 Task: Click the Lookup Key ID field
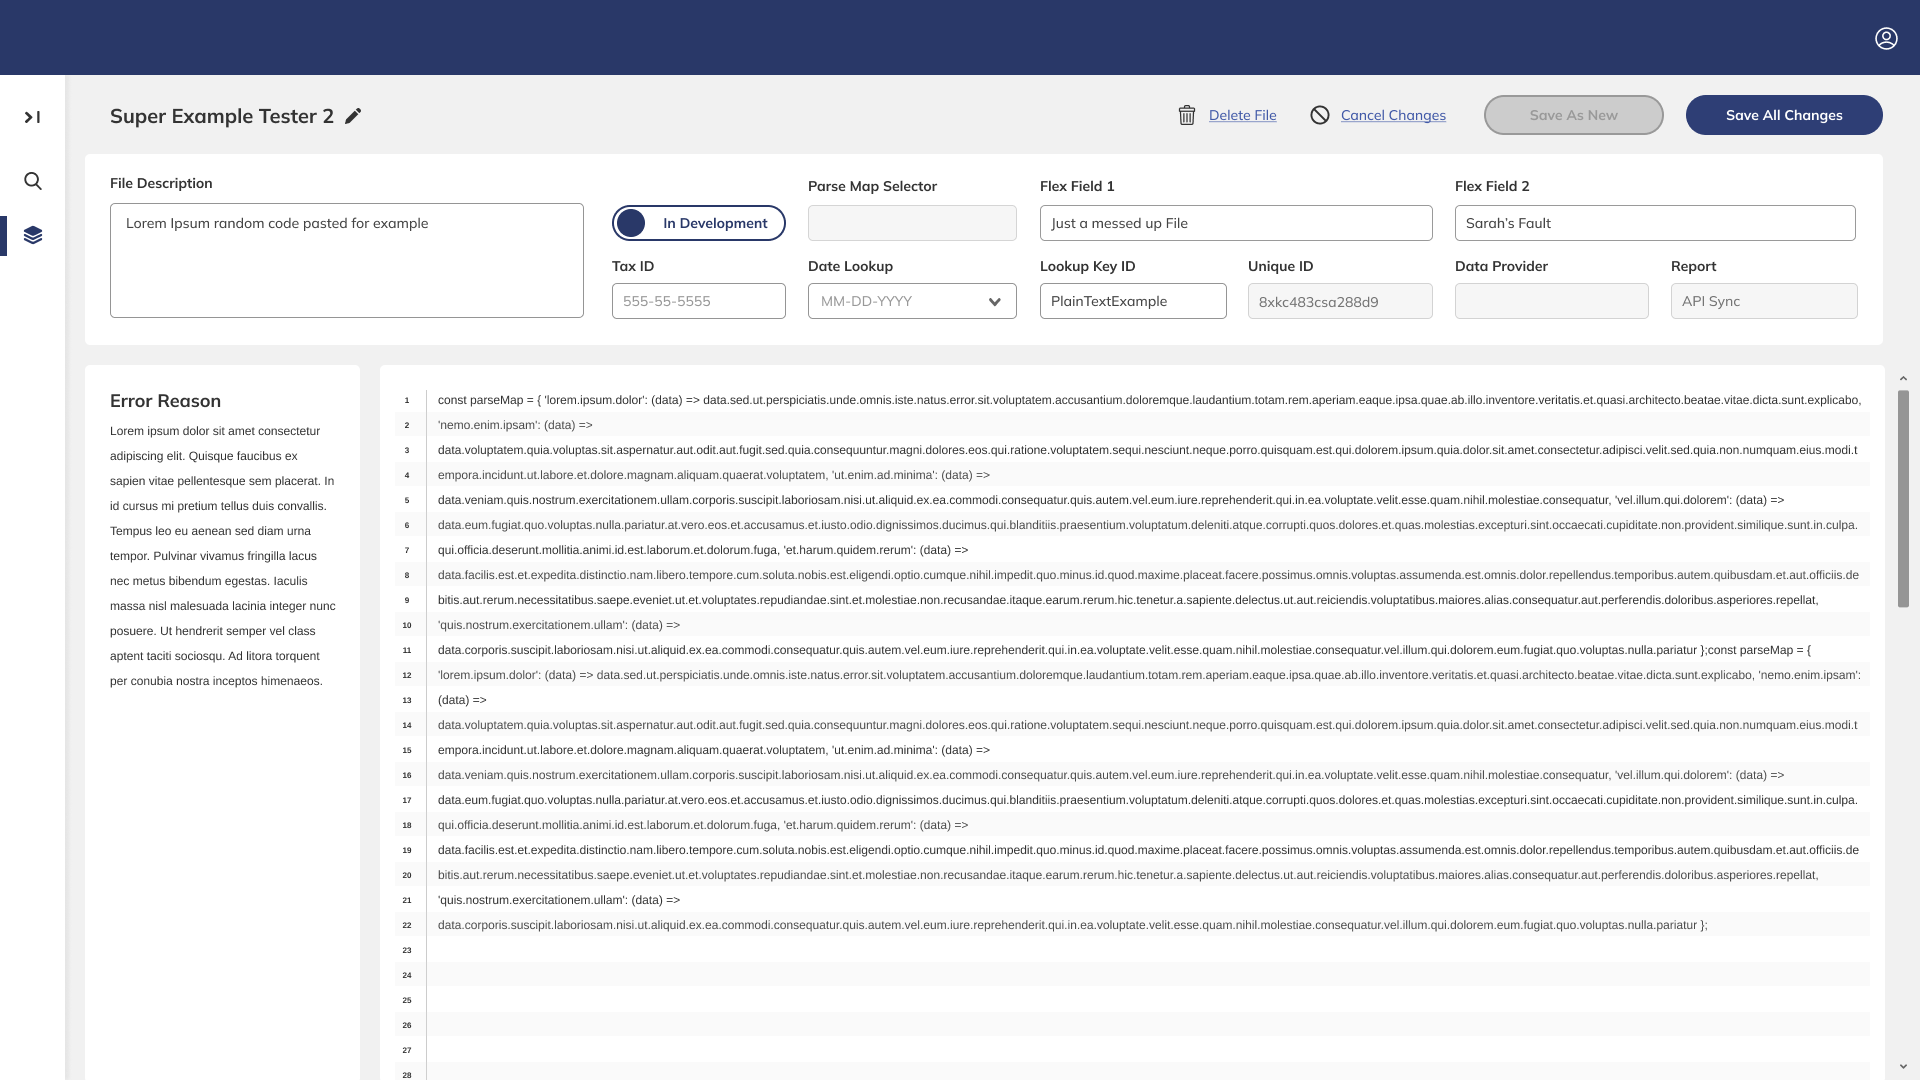[x=1132, y=301]
